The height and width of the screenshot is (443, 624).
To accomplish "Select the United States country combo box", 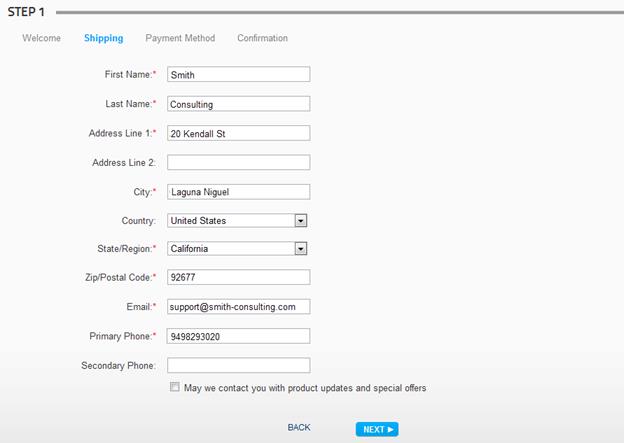I will coord(237,221).
